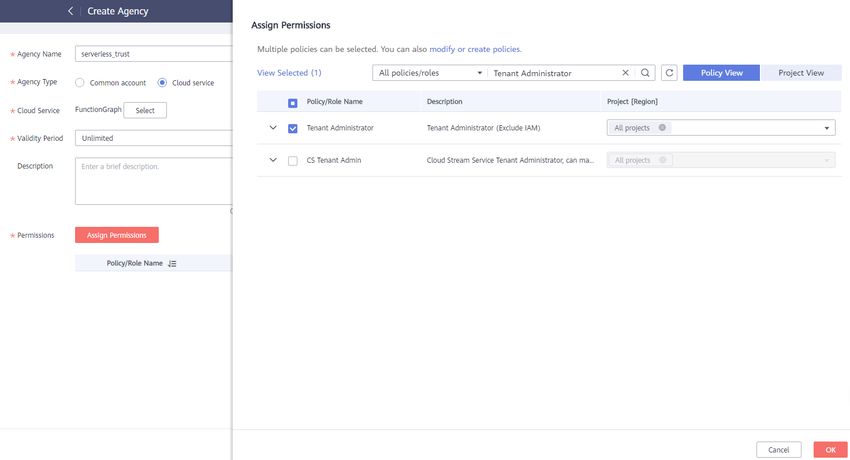850x460 pixels.
Task: Click the Project [Region] column header
Action: click(x=632, y=101)
